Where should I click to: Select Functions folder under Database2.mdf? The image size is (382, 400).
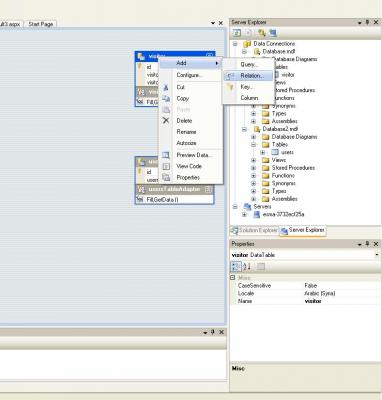tap(283, 175)
